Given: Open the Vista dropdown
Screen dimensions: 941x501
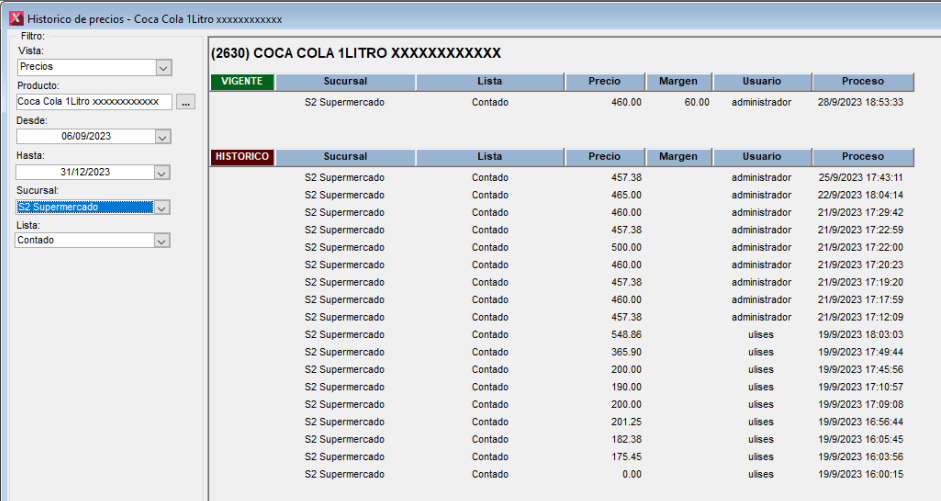Looking at the screenshot, I should [x=163, y=67].
